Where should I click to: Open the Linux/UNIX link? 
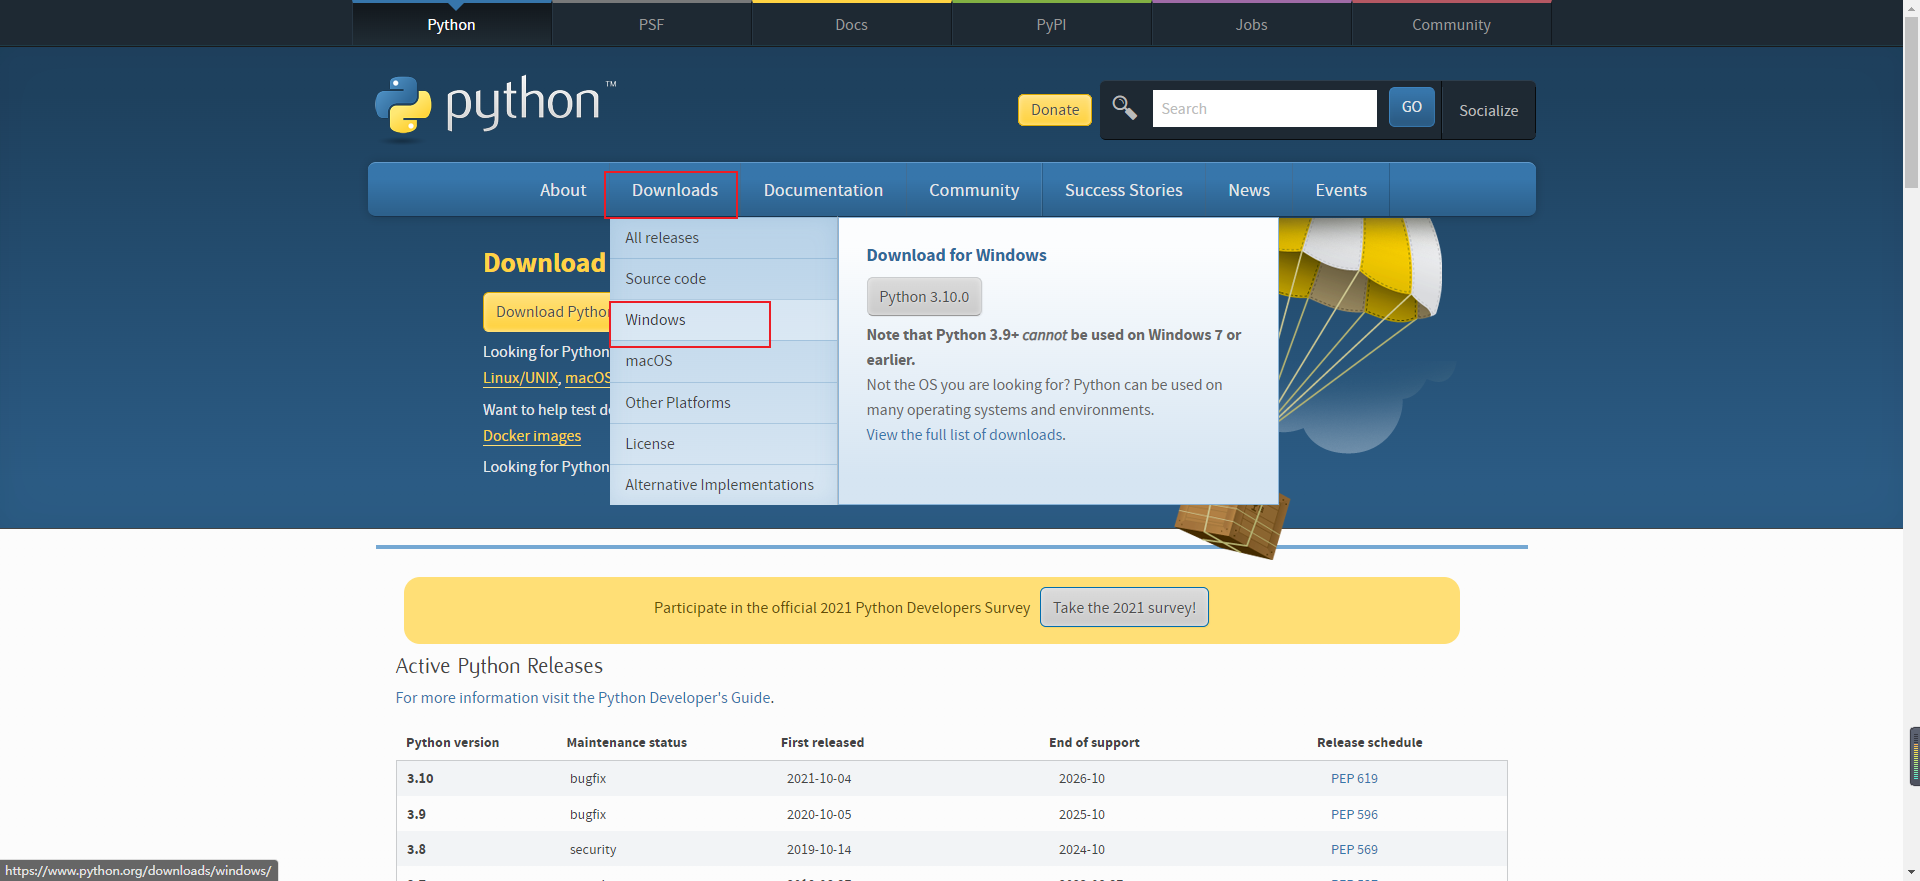click(520, 378)
